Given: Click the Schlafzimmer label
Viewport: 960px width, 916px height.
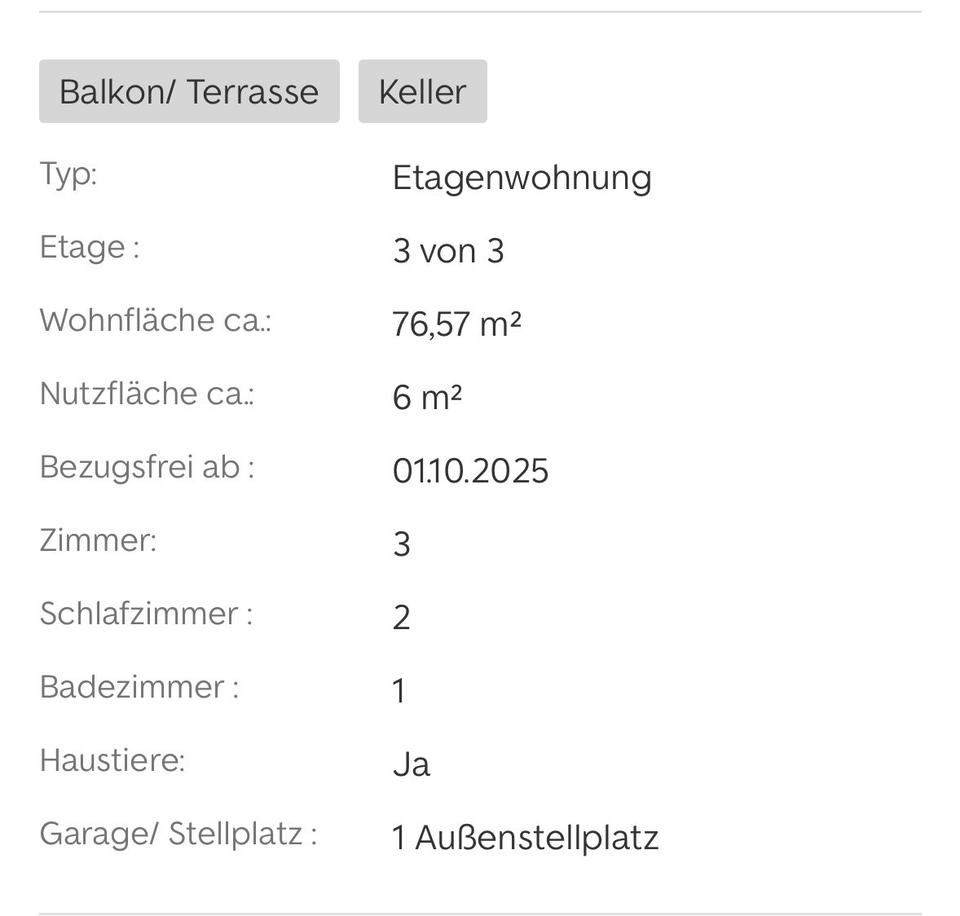Looking at the screenshot, I should [x=146, y=613].
